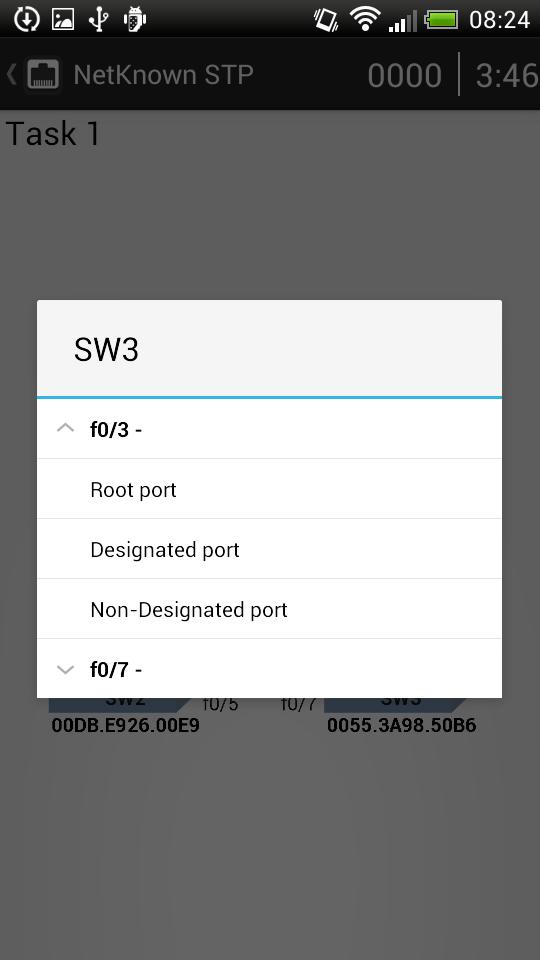Tap the 3:46 countdown timer
540x960 pixels.
[x=506, y=76]
